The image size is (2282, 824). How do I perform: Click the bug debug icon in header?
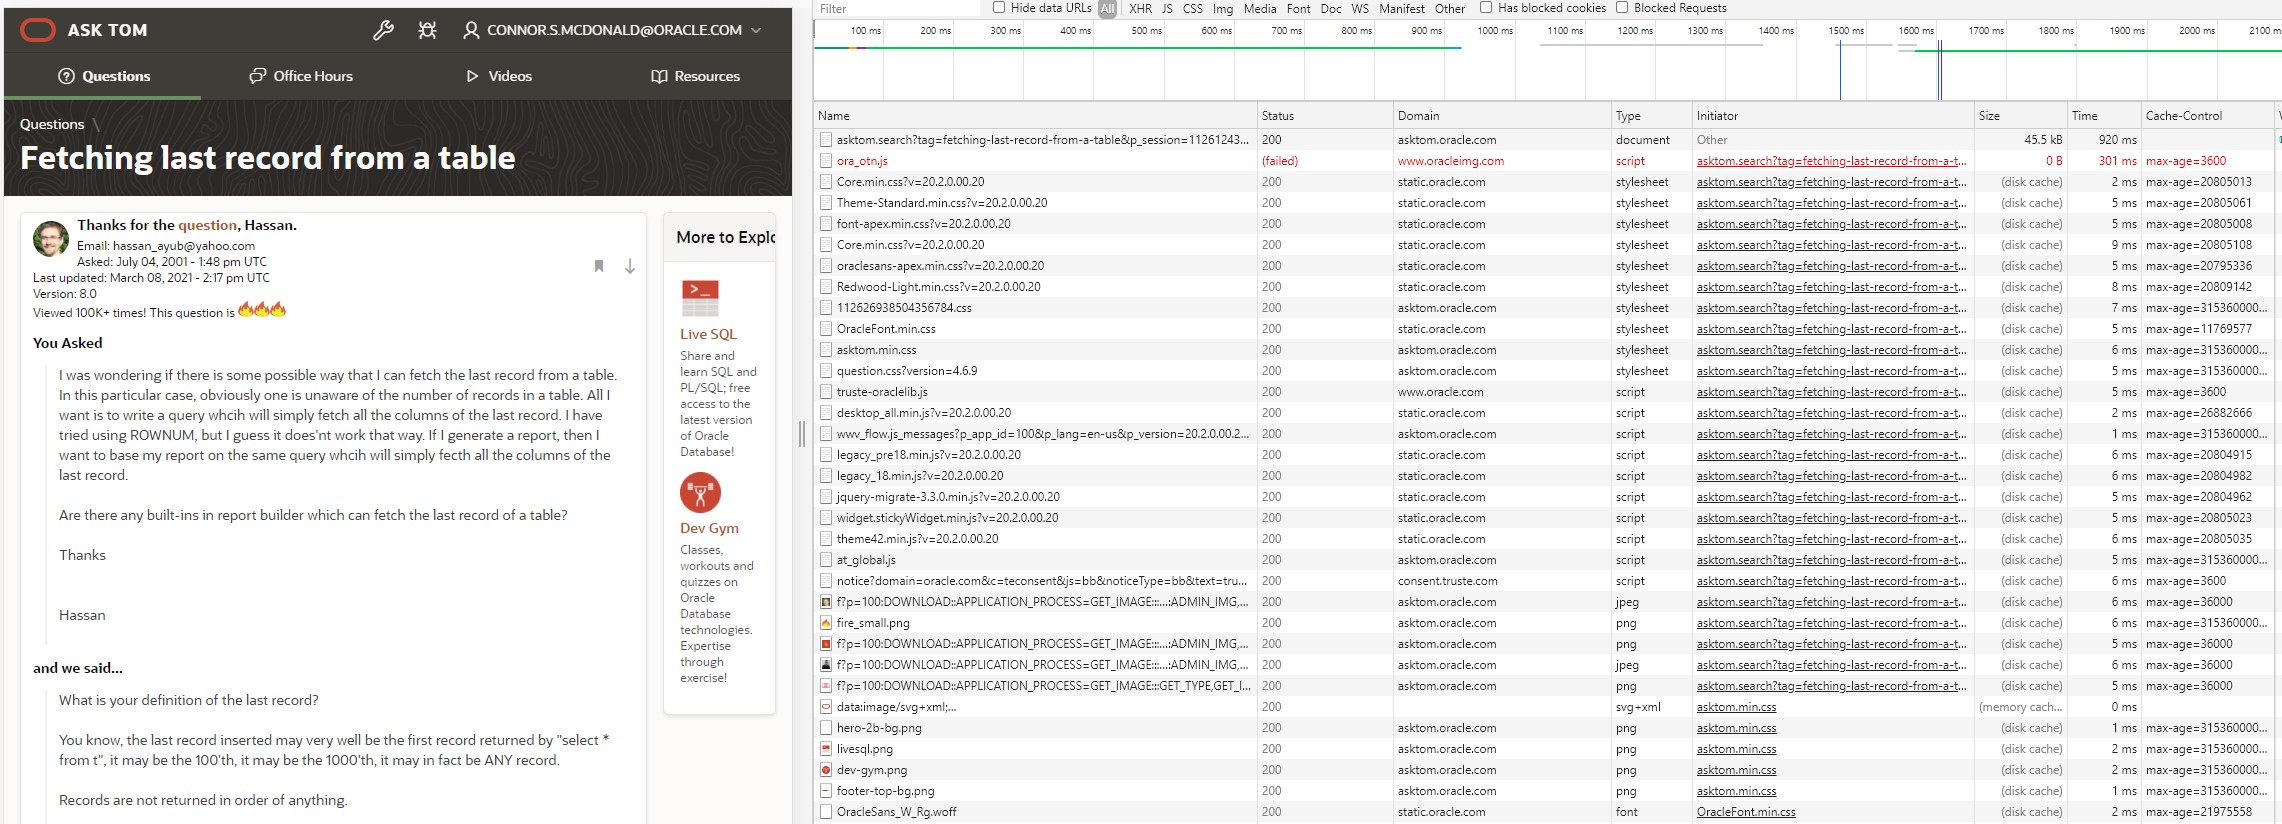tap(427, 30)
